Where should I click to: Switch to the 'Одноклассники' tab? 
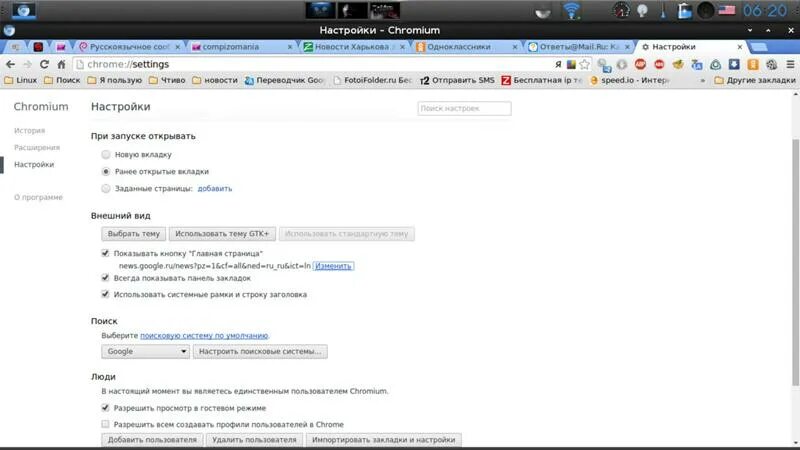467,47
